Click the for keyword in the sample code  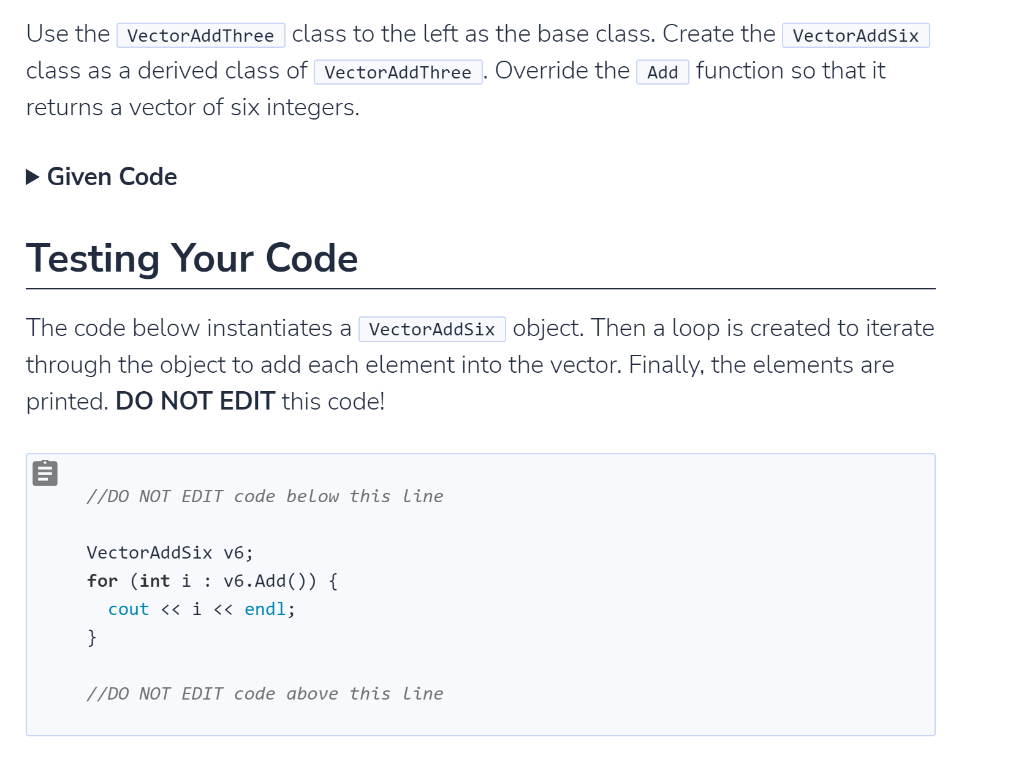click(x=102, y=580)
